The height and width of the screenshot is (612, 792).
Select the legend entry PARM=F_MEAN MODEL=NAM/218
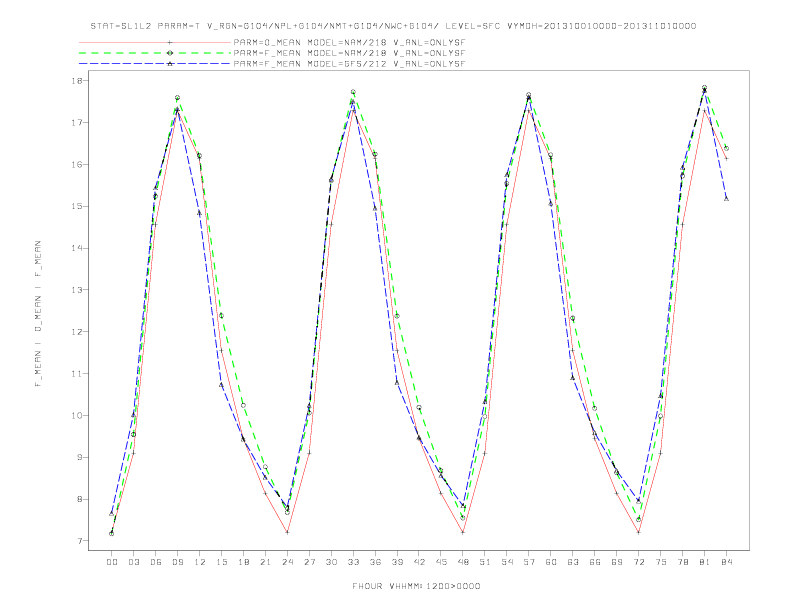pos(349,53)
